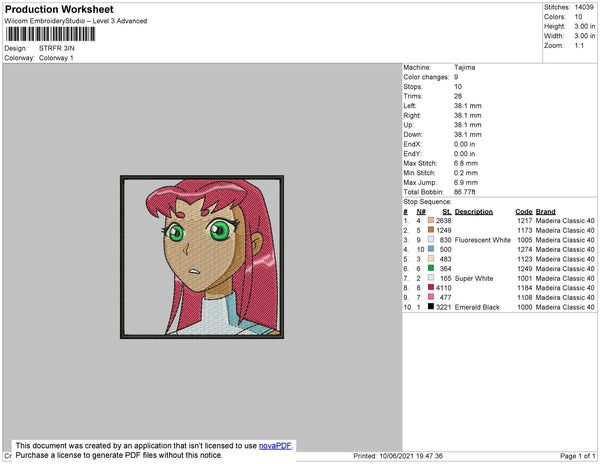
Task: Open the novaPDF link in the notice
Action: pos(275,446)
